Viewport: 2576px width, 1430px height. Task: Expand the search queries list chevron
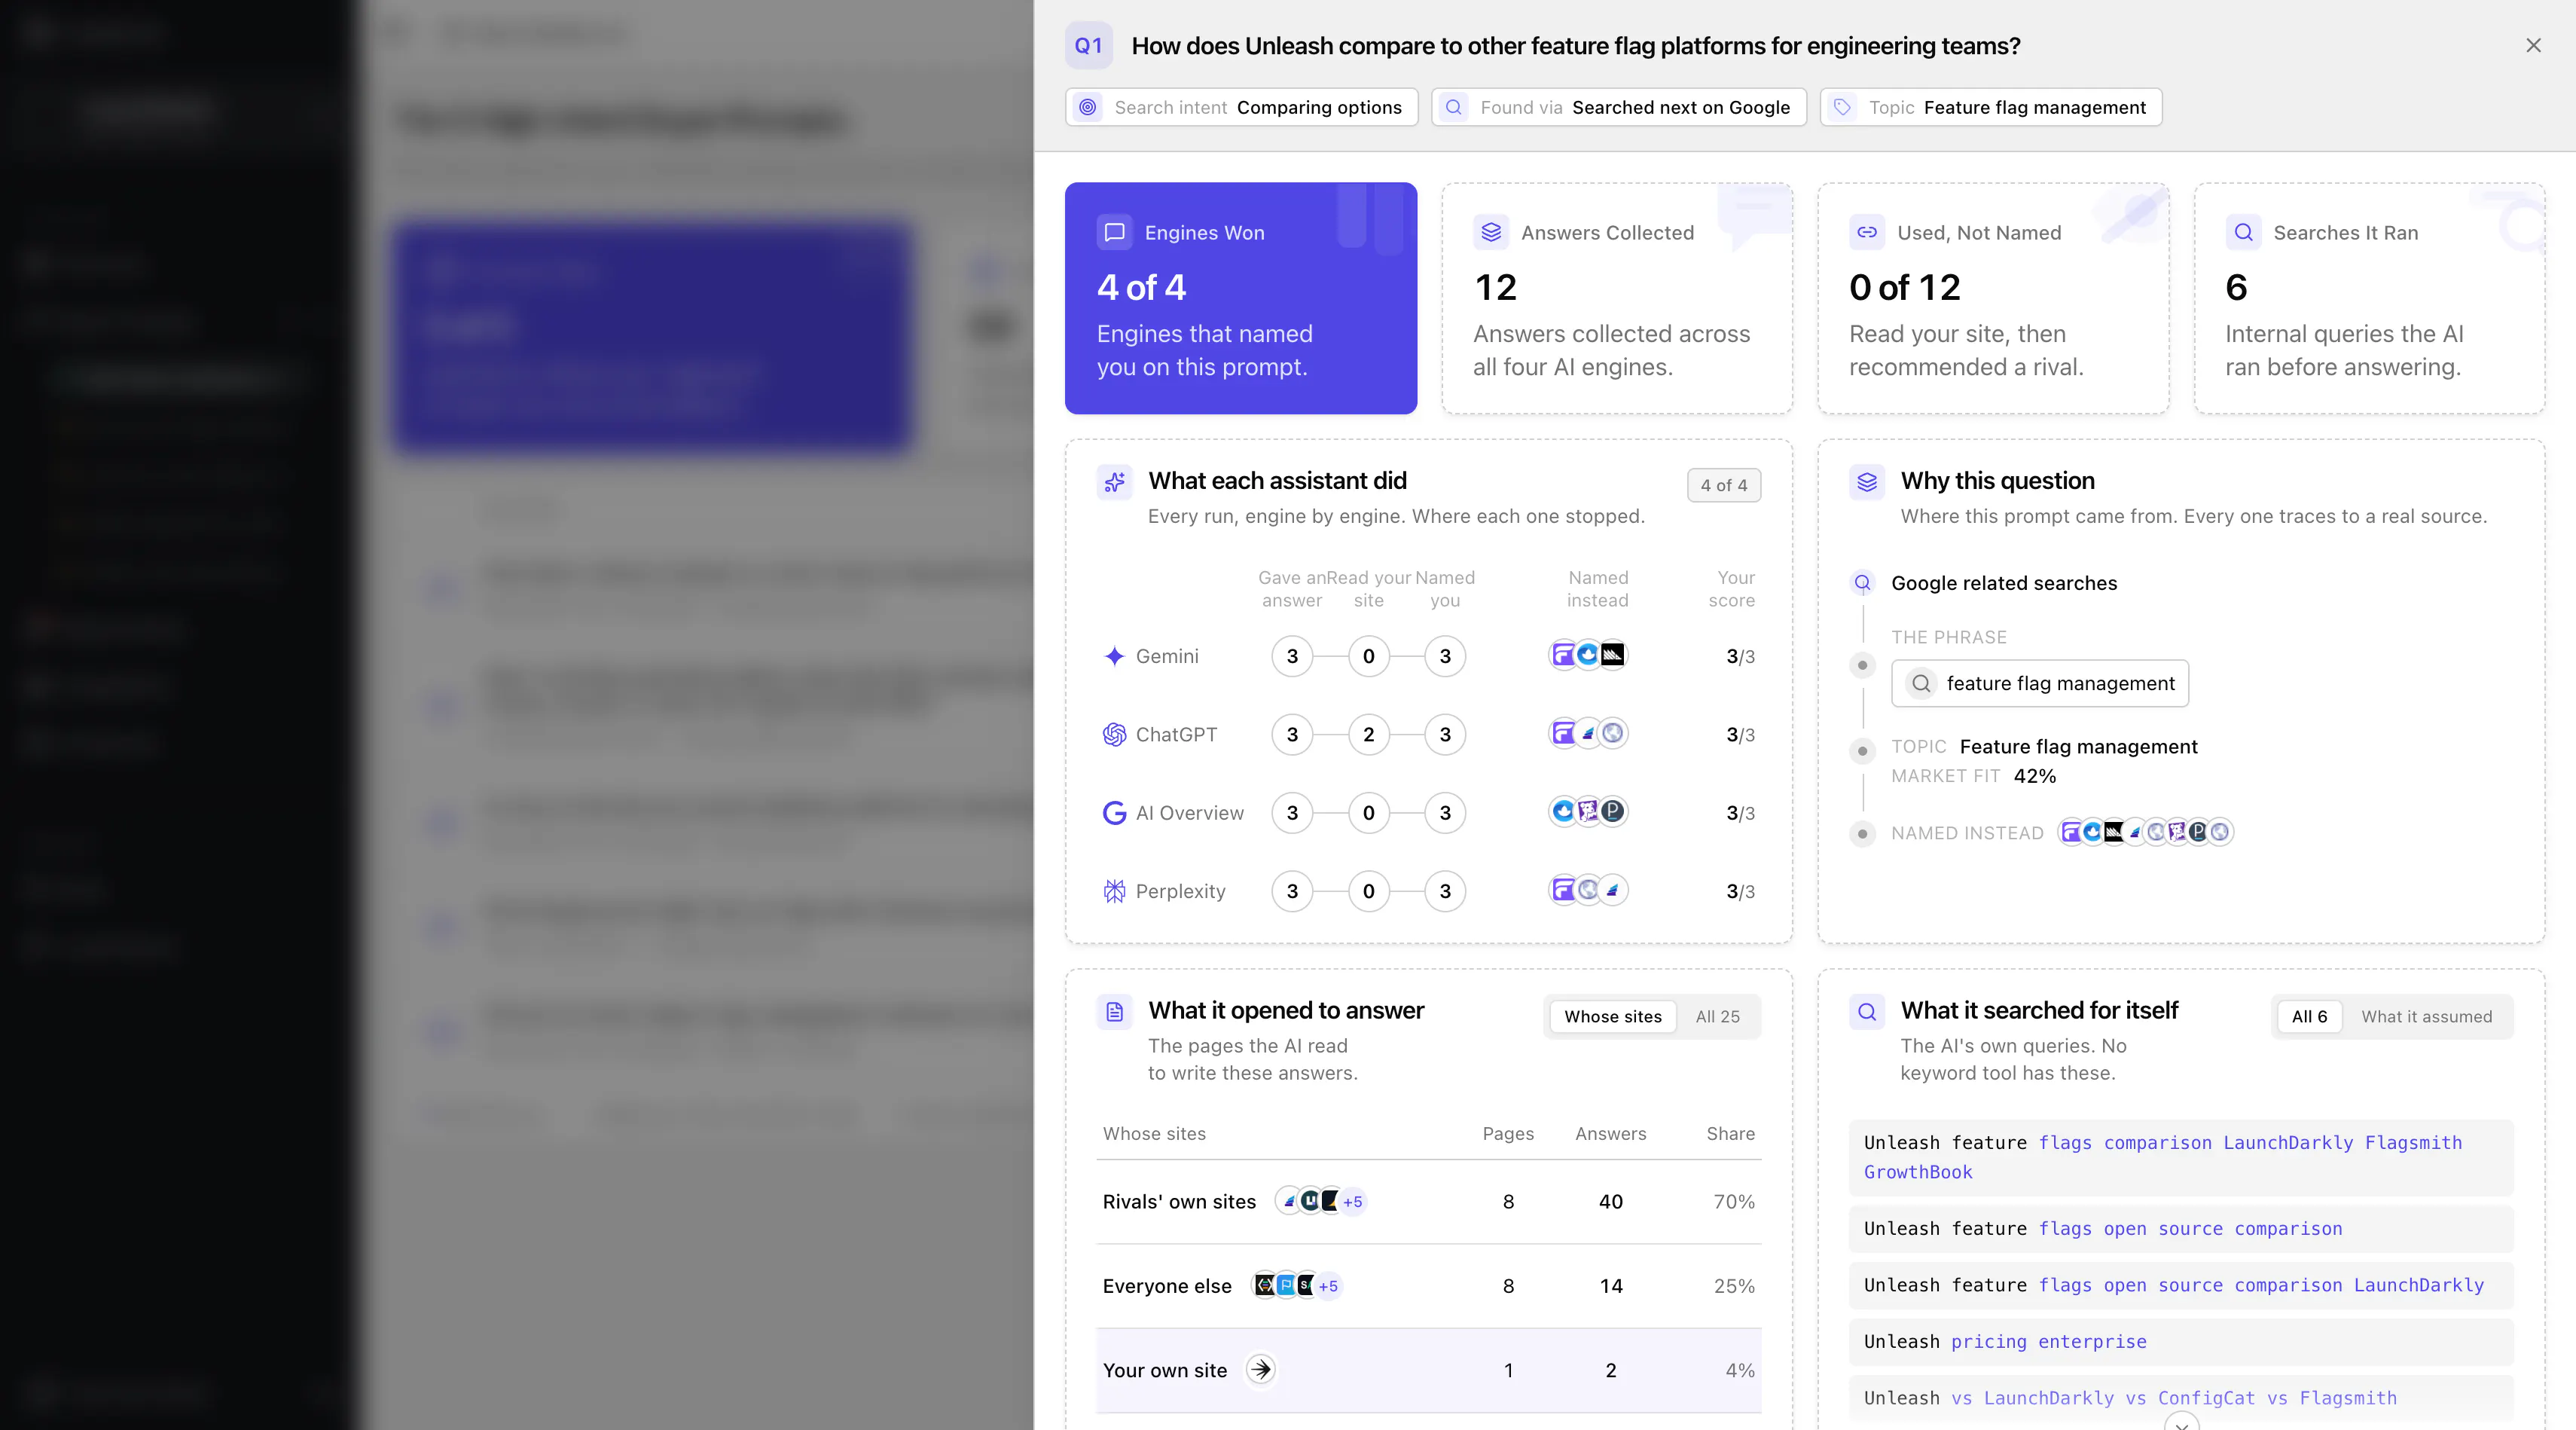tap(2181, 1423)
